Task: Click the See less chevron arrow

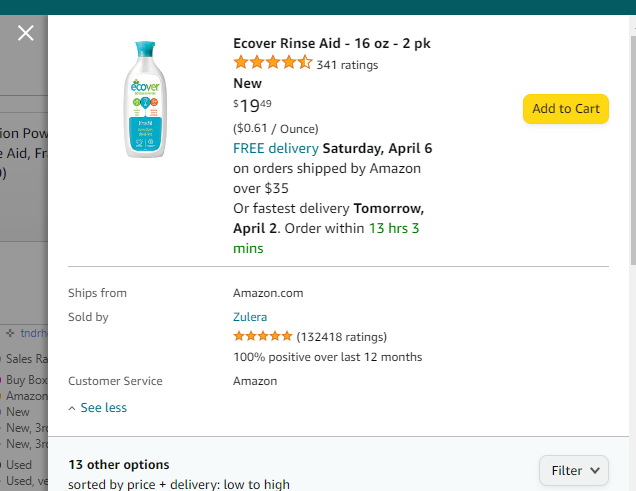Action: coord(72,408)
